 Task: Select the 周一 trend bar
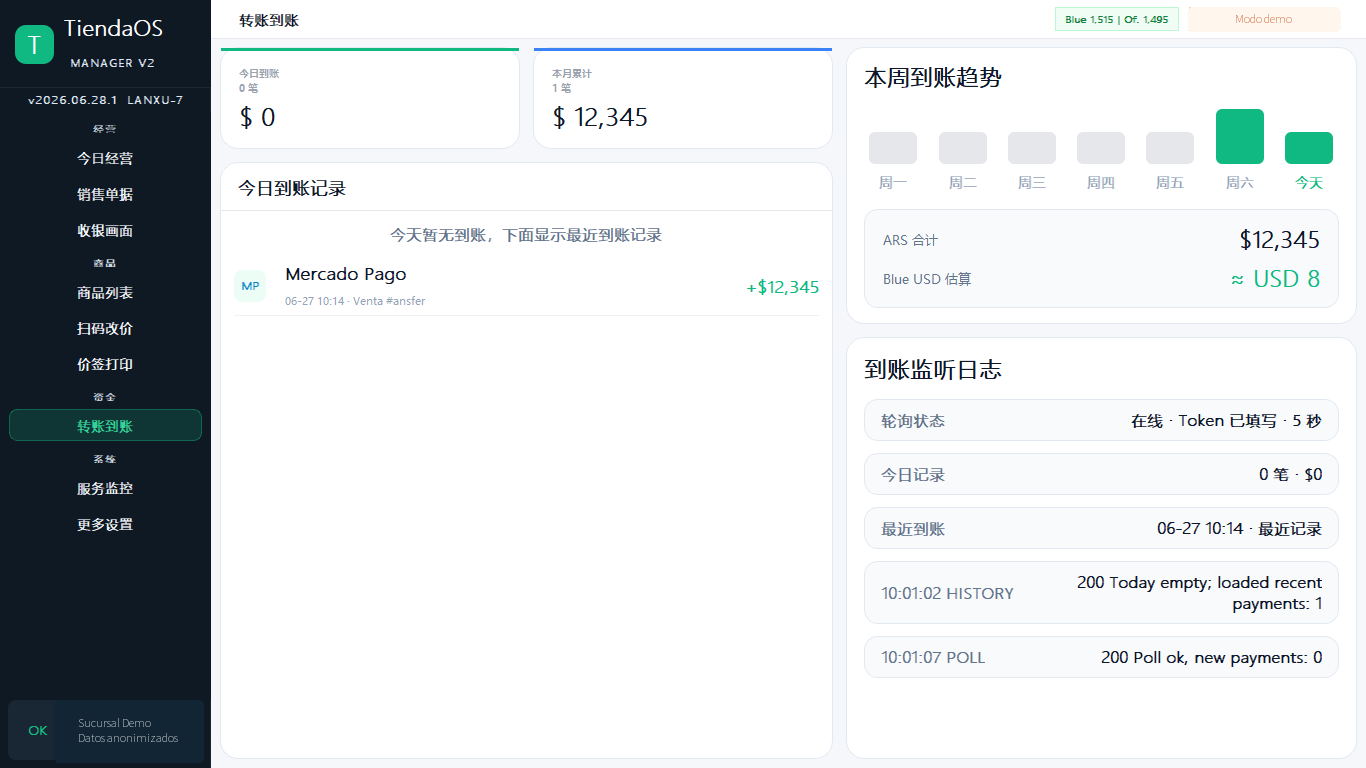pyautogui.click(x=893, y=148)
